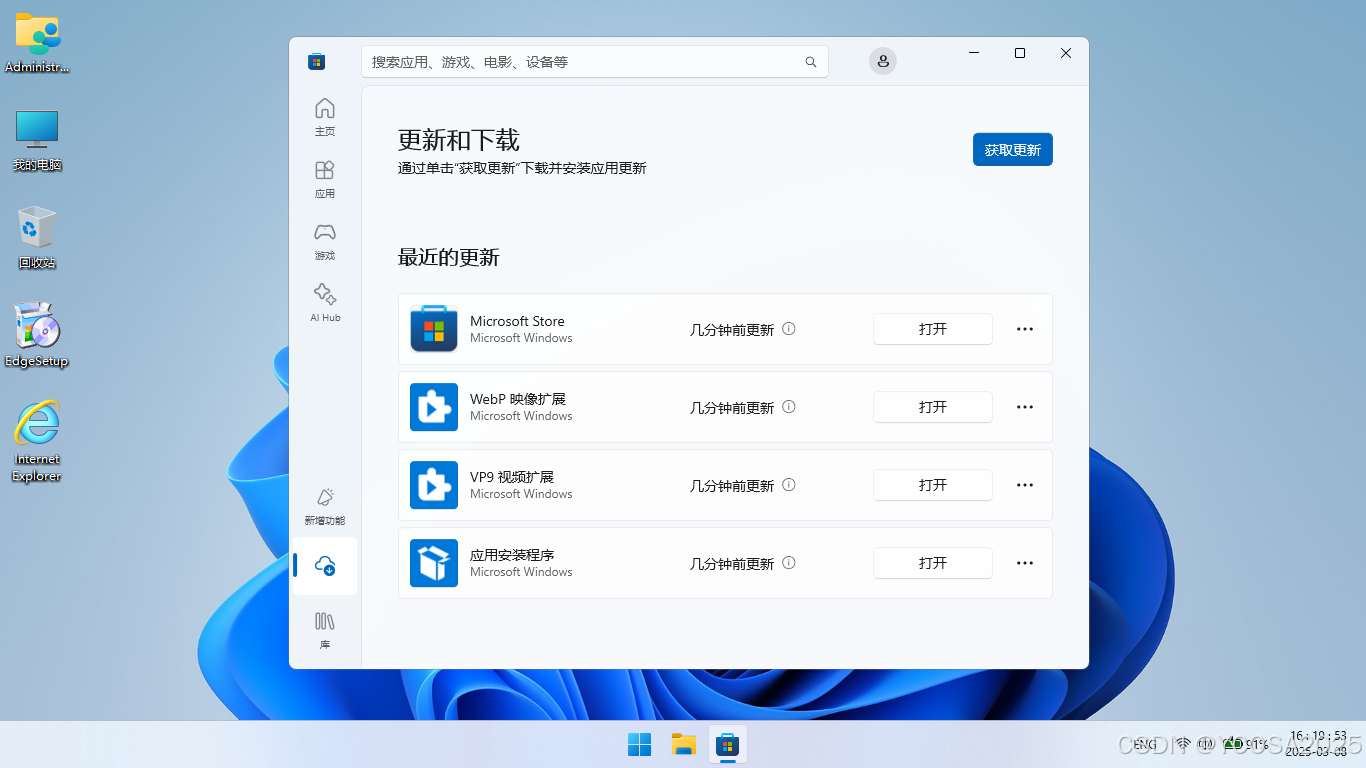Minimize the Microsoft Store window
The width and height of the screenshot is (1366, 768).
tap(974, 53)
